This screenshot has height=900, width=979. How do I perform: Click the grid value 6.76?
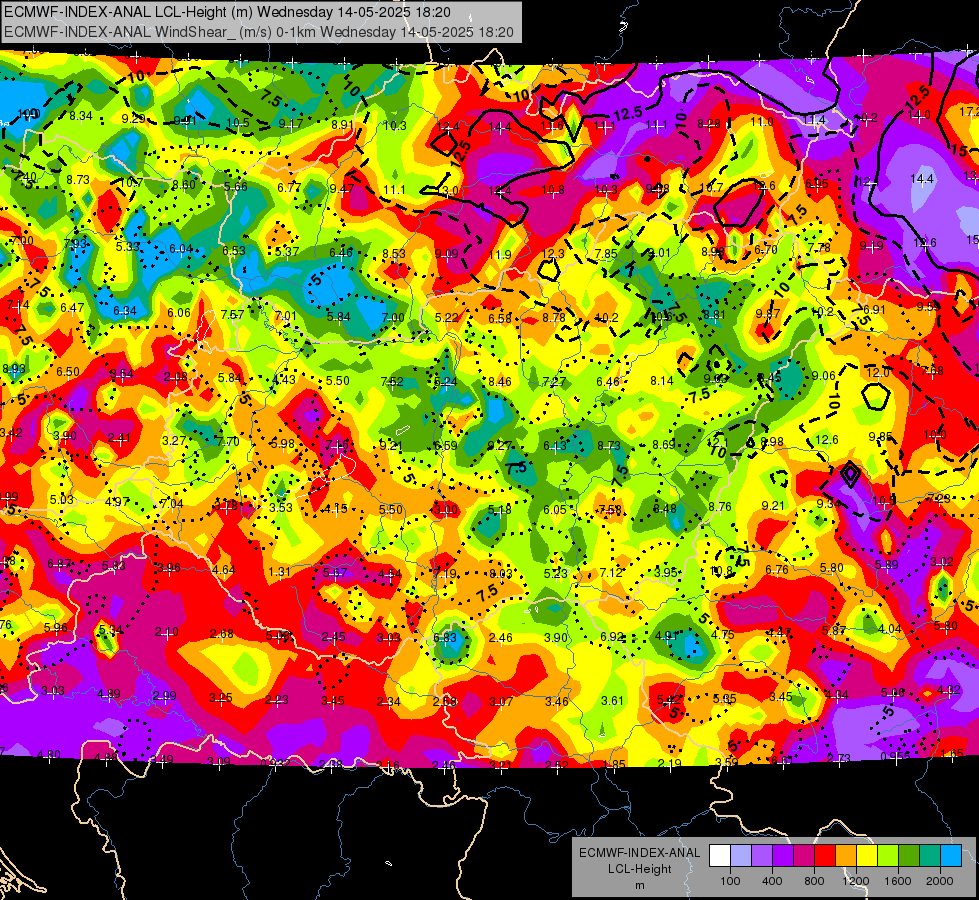[777, 569]
